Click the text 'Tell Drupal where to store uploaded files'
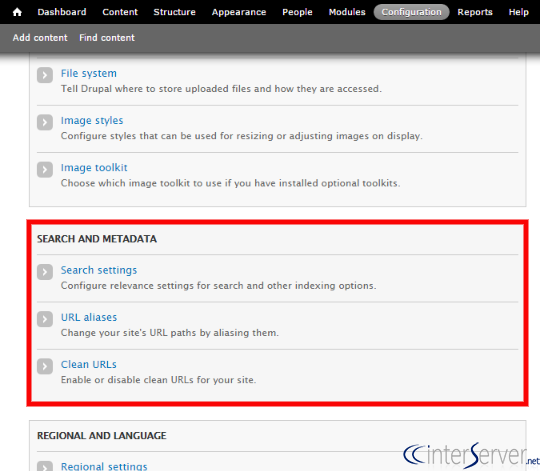This screenshot has height=471, width=540. [155, 89]
